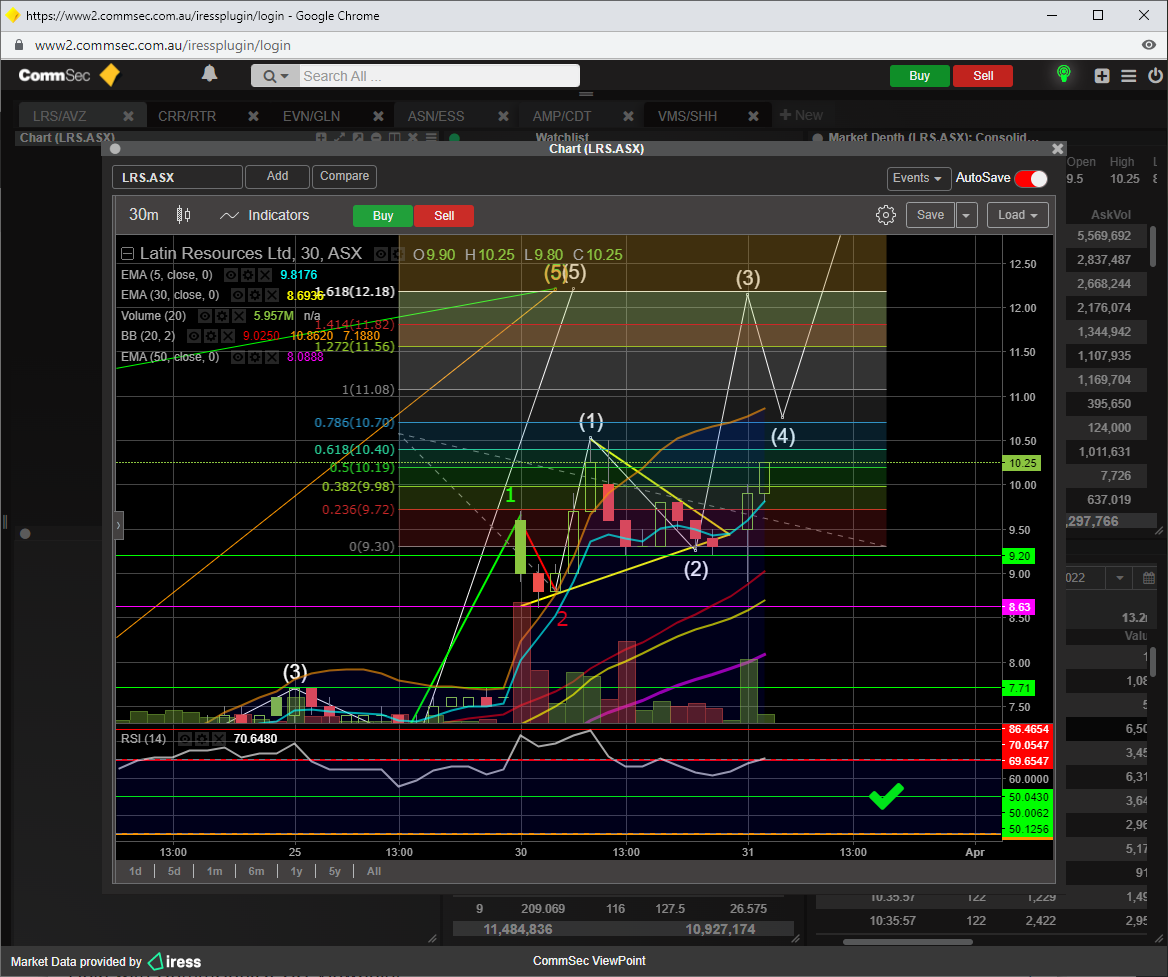This screenshot has height=977, width=1168.
Task: Click the 8.63 magenta price level marker
Action: tap(1020, 607)
